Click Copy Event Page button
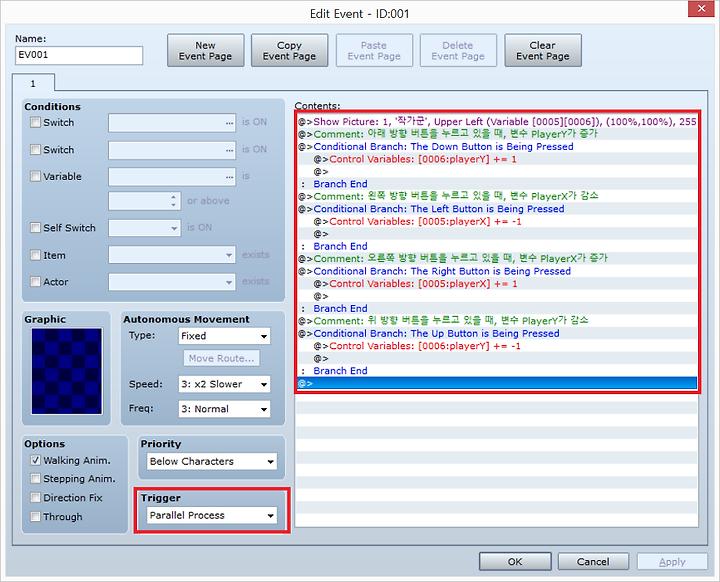Image resolution: width=720 pixels, height=582 pixels. [289, 51]
